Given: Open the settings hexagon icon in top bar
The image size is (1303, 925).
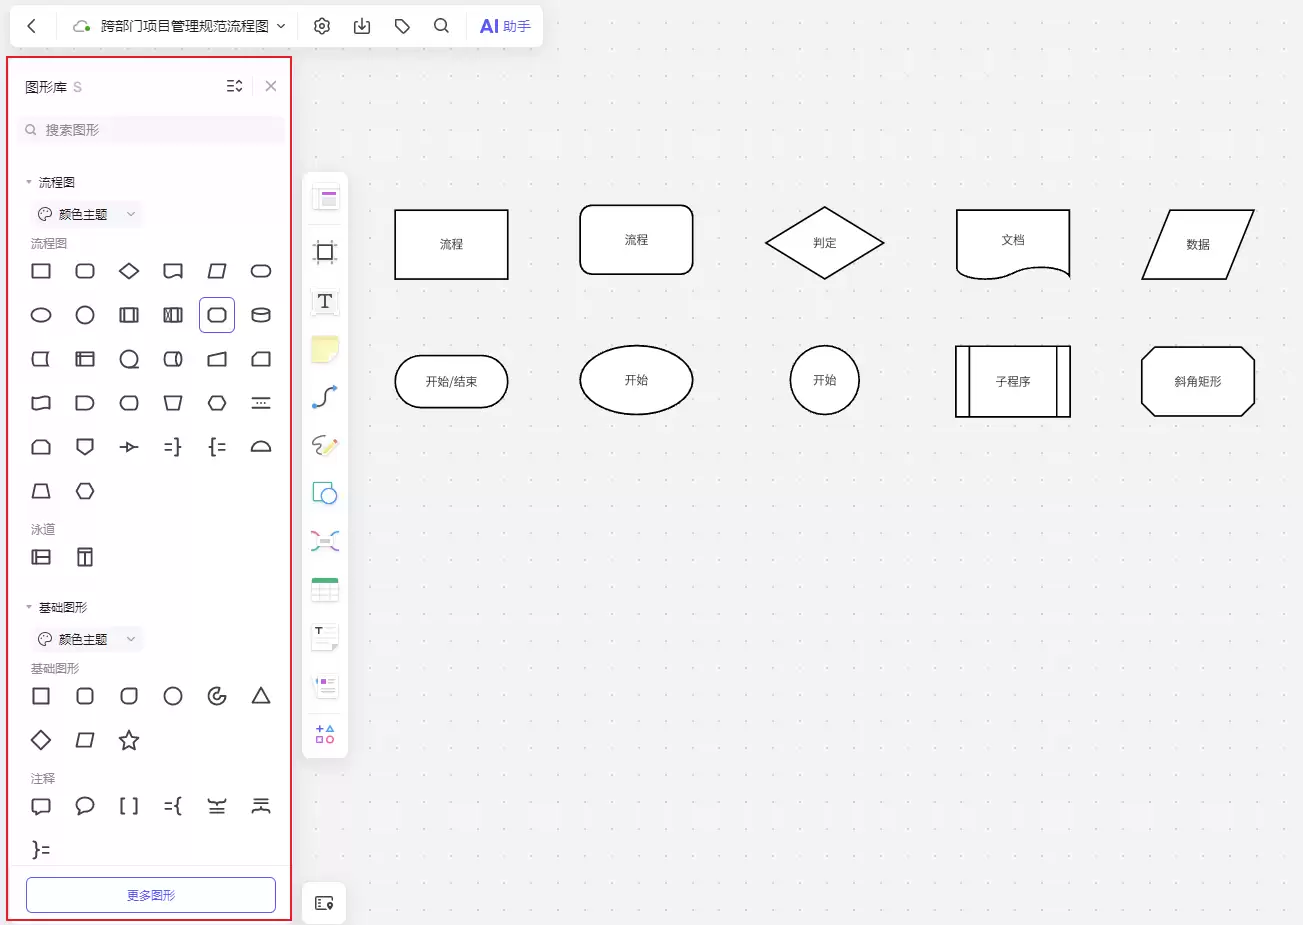Looking at the screenshot, I should pyautogui.click(x=322, y=26).
